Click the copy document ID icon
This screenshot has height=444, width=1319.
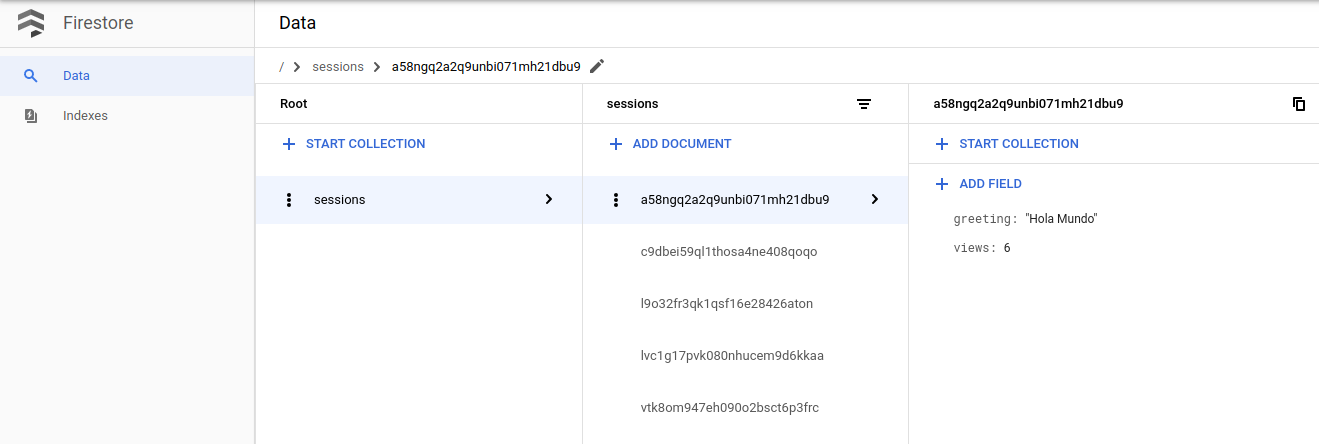[1299, 104]
